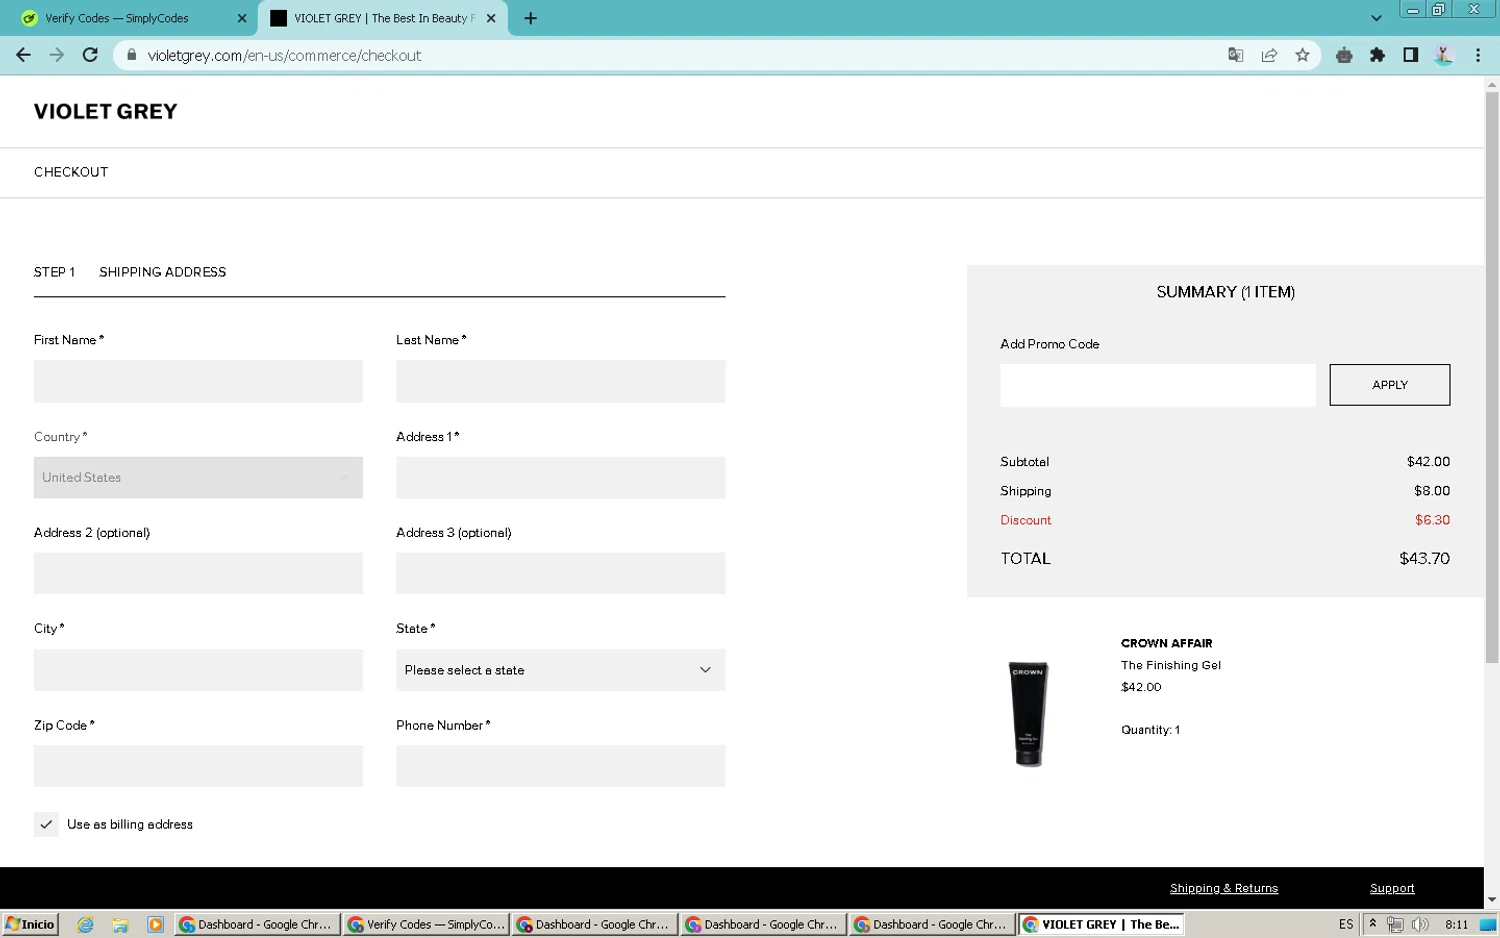This screenshot has width=1500, height=938.
Task: Select the VIOLET GREY browser tab
Action: [x=383, y=18]
